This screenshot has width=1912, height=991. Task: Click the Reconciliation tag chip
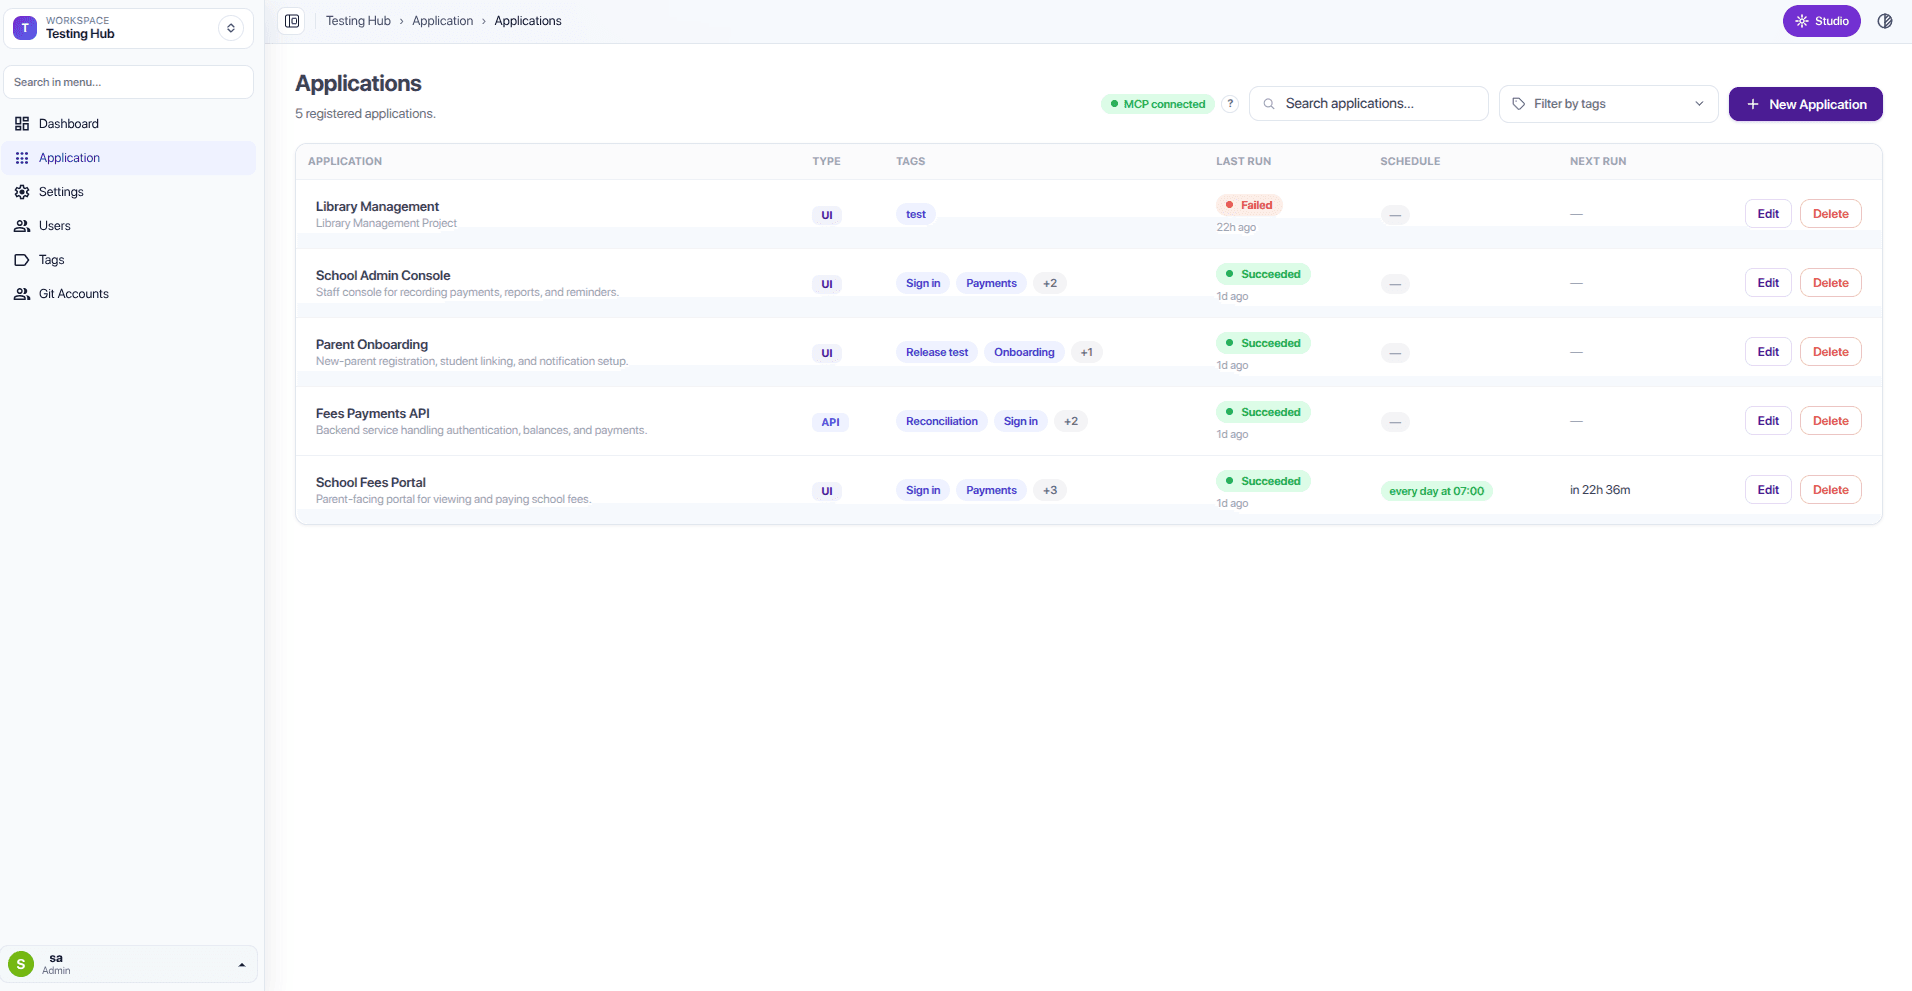click(x=942, y=422)
